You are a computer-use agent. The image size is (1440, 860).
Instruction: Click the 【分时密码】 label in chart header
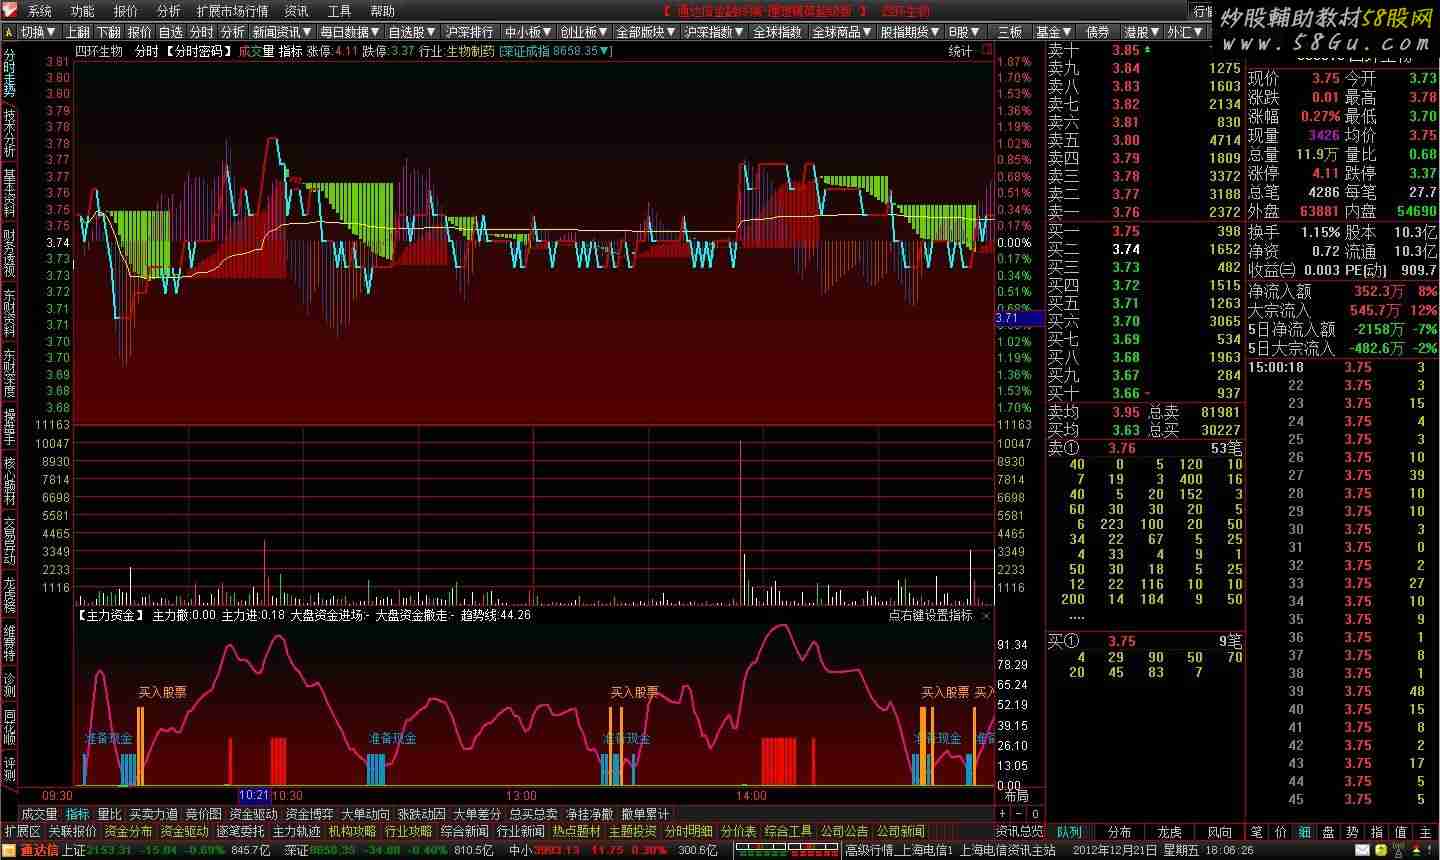click(198, 51)
